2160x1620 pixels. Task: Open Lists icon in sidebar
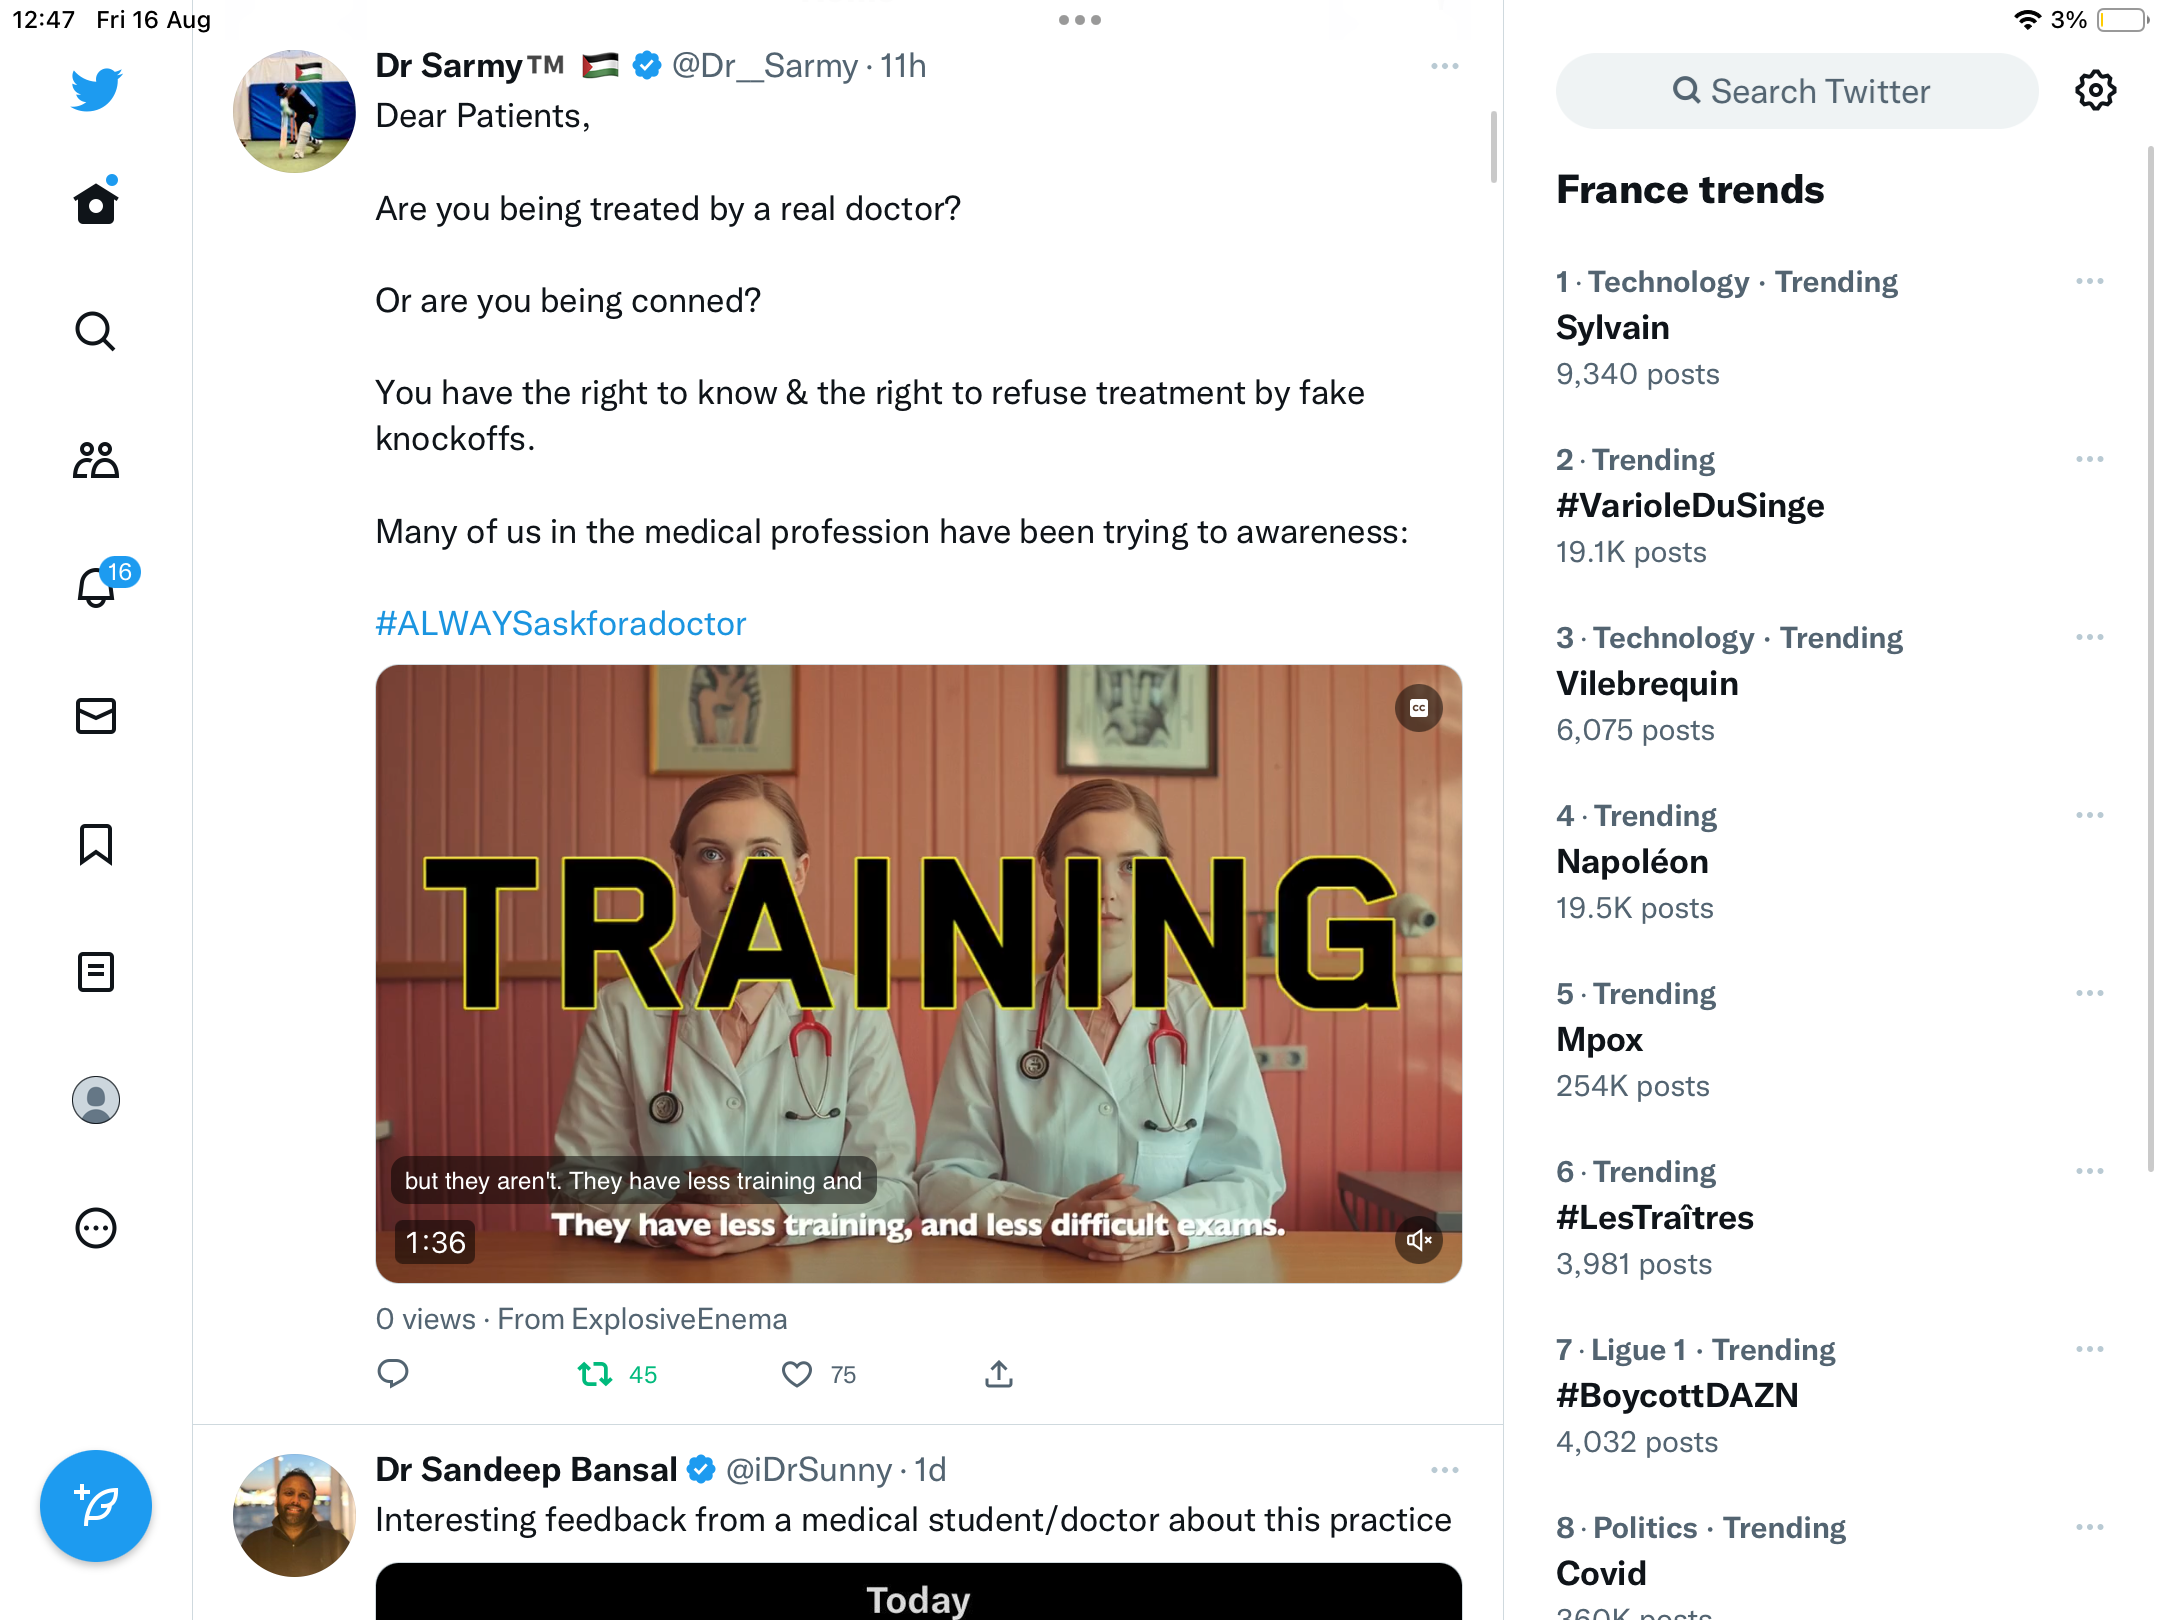(x=96, y=972)
